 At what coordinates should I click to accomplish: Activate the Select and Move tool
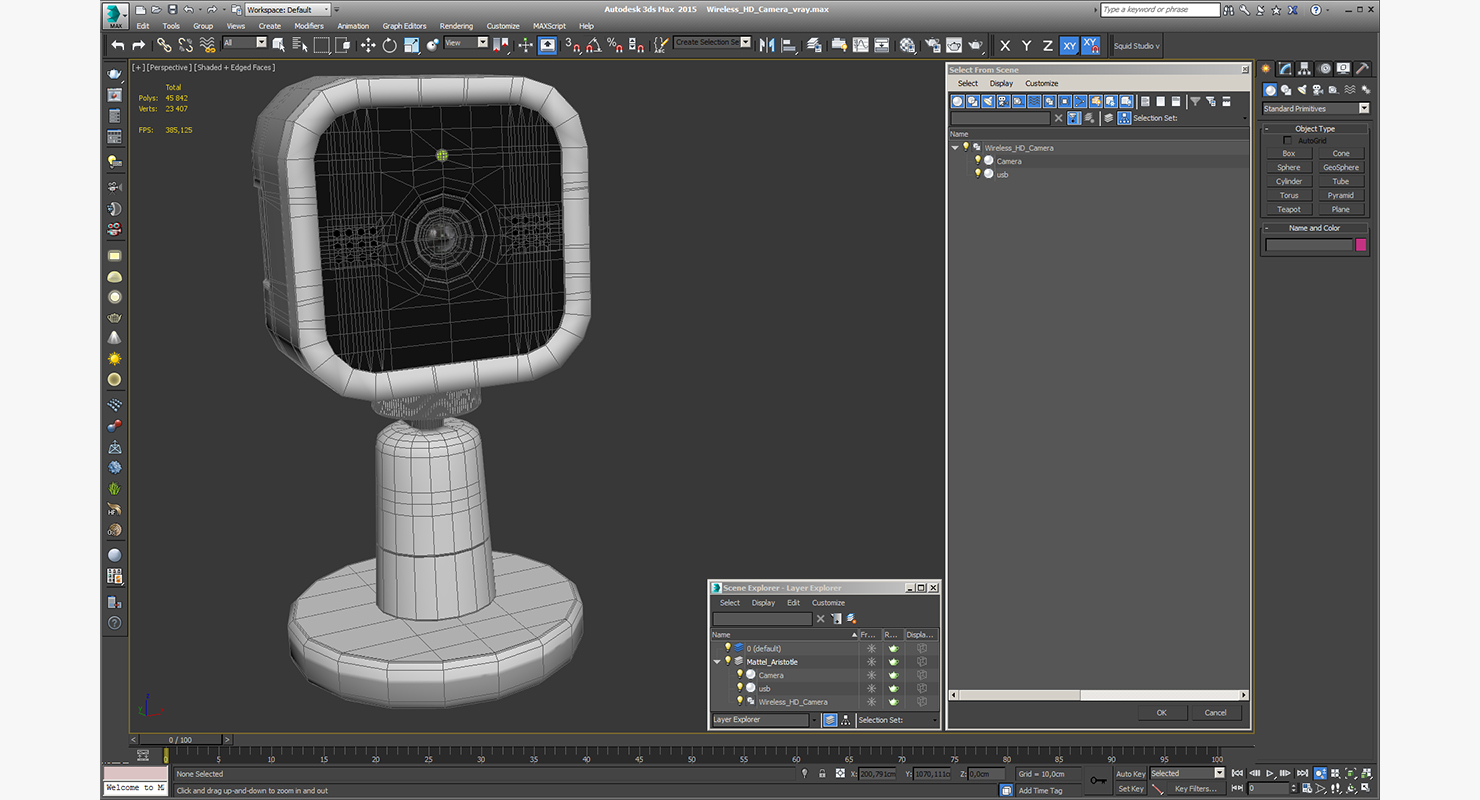pyautogui.click(x=367, y=45)
